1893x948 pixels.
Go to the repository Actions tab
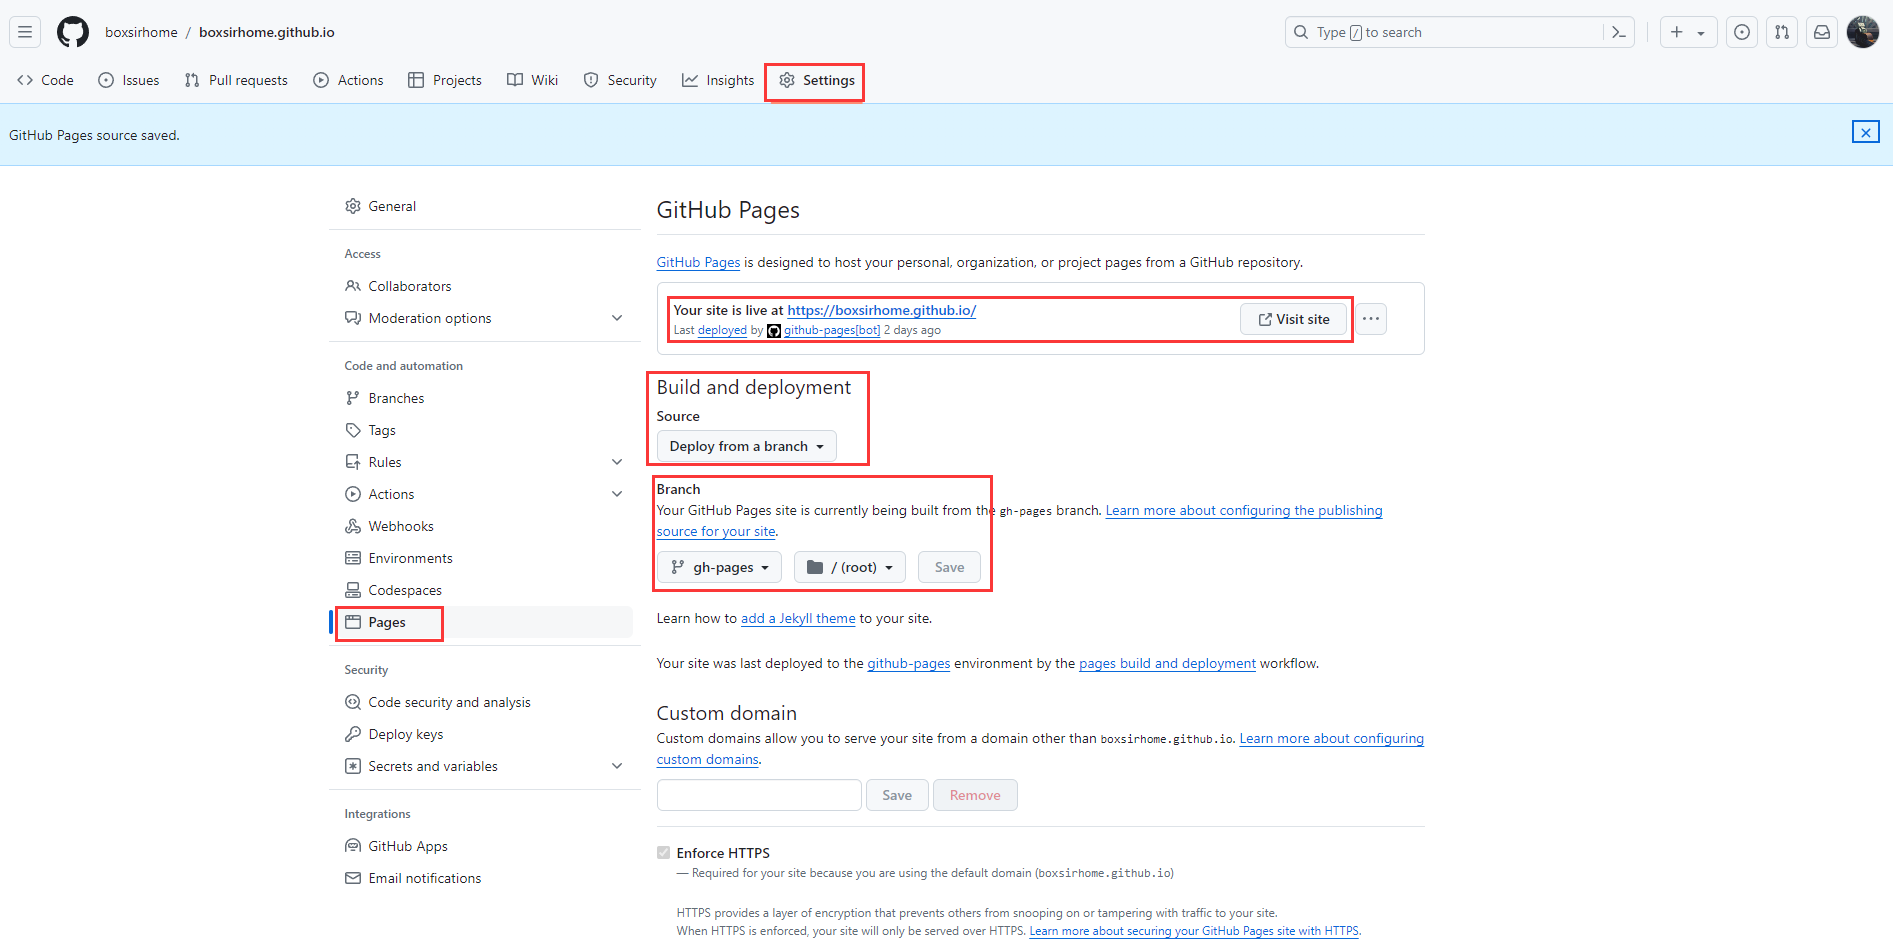point(348,80)
